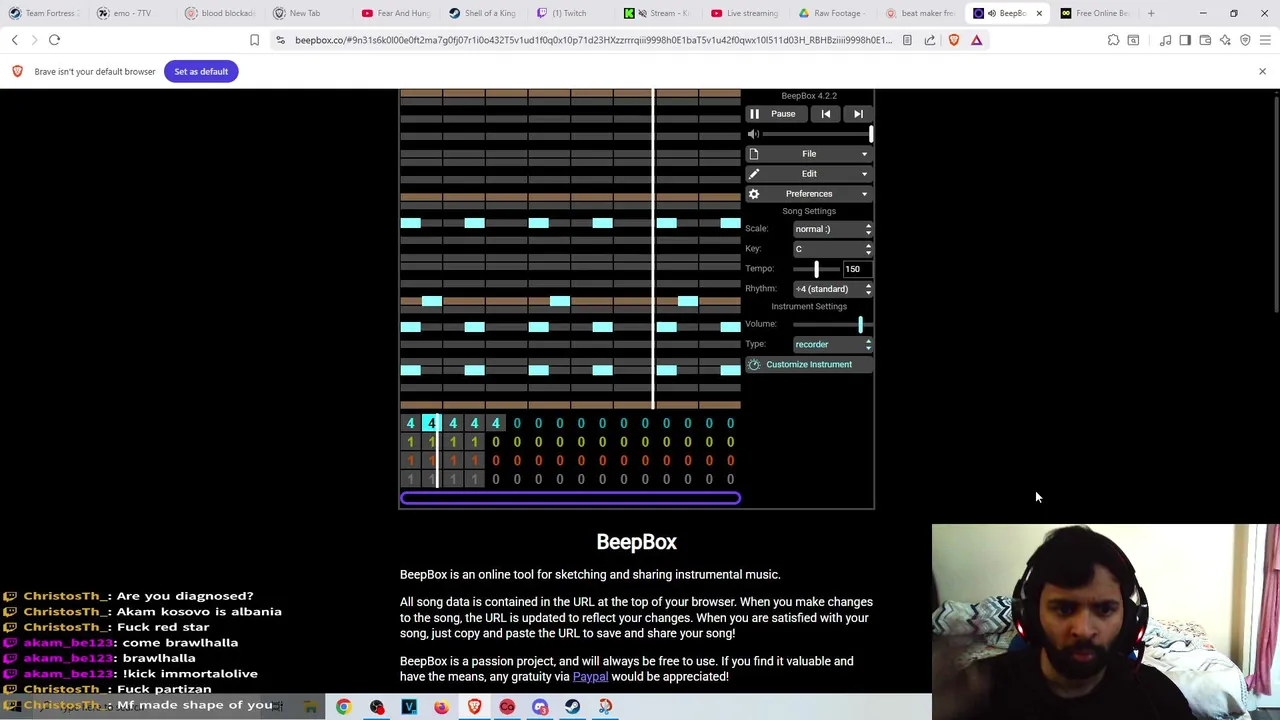Image resolution: width=1280 pixels, height=720 pixels.
Task: Open Steam from the taskbar
Action: coord(572,707)
